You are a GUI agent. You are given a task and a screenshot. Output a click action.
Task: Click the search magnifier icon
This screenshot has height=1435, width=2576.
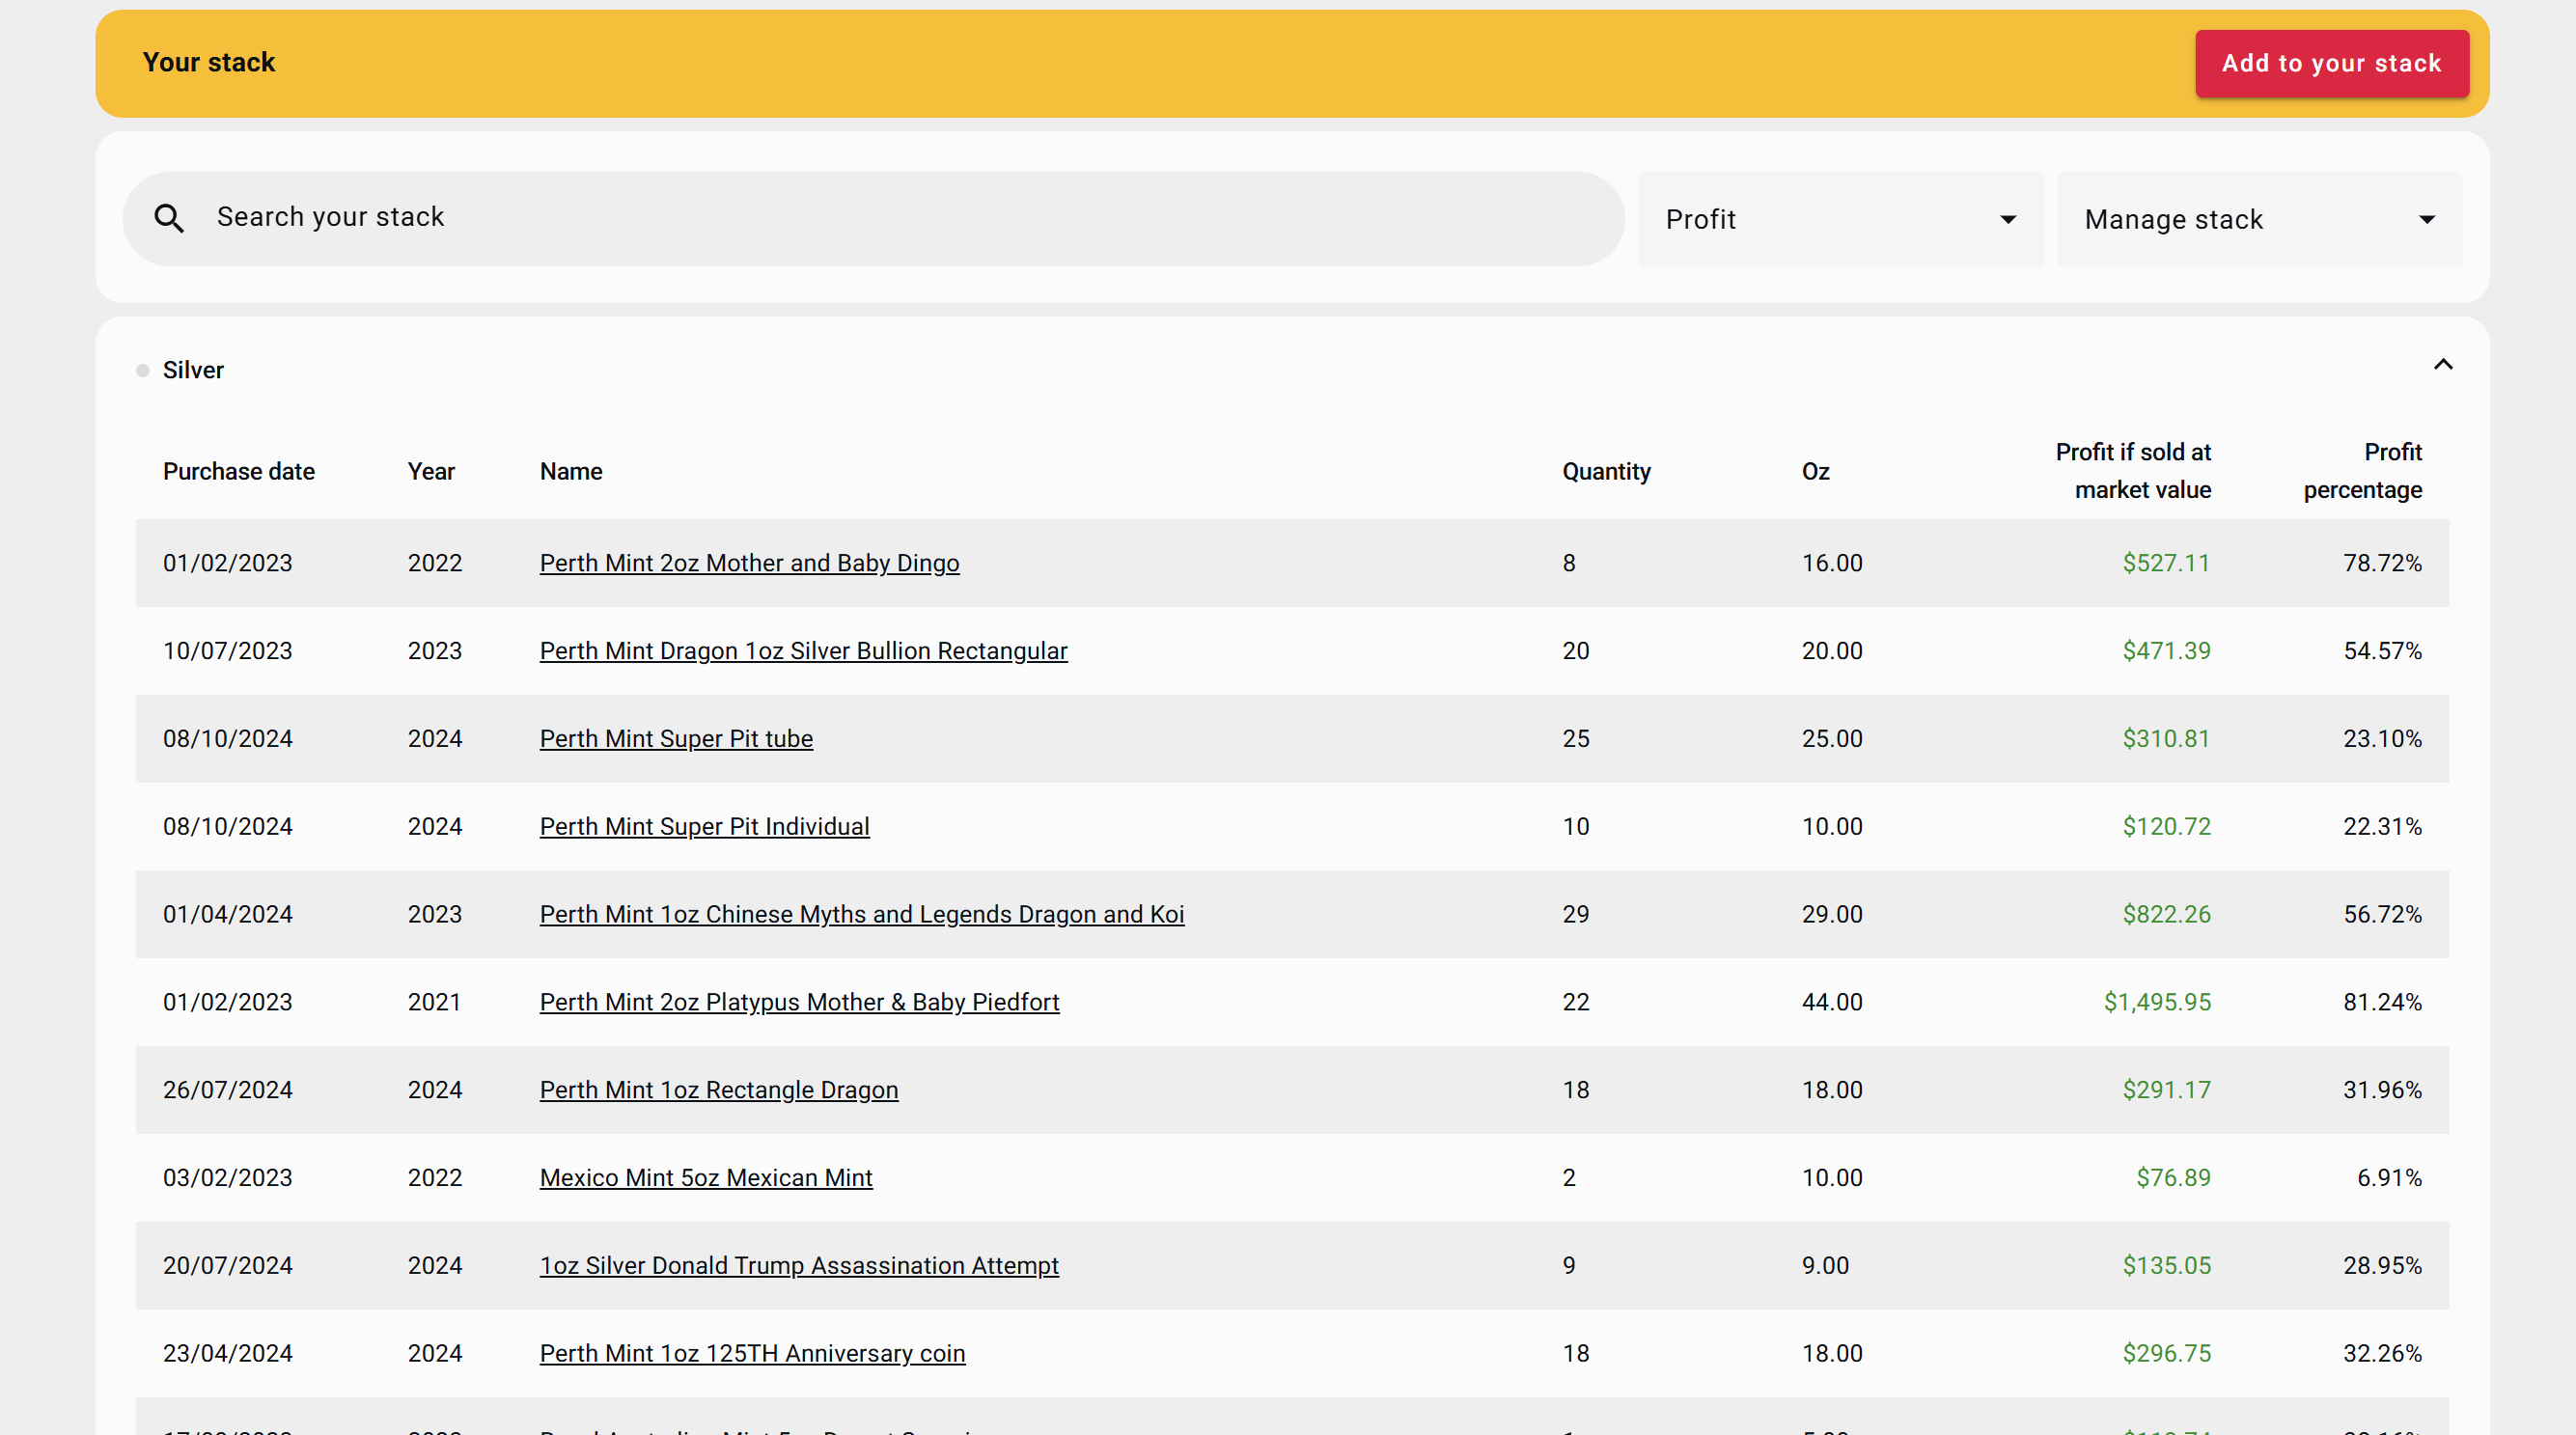coord(169,218)
